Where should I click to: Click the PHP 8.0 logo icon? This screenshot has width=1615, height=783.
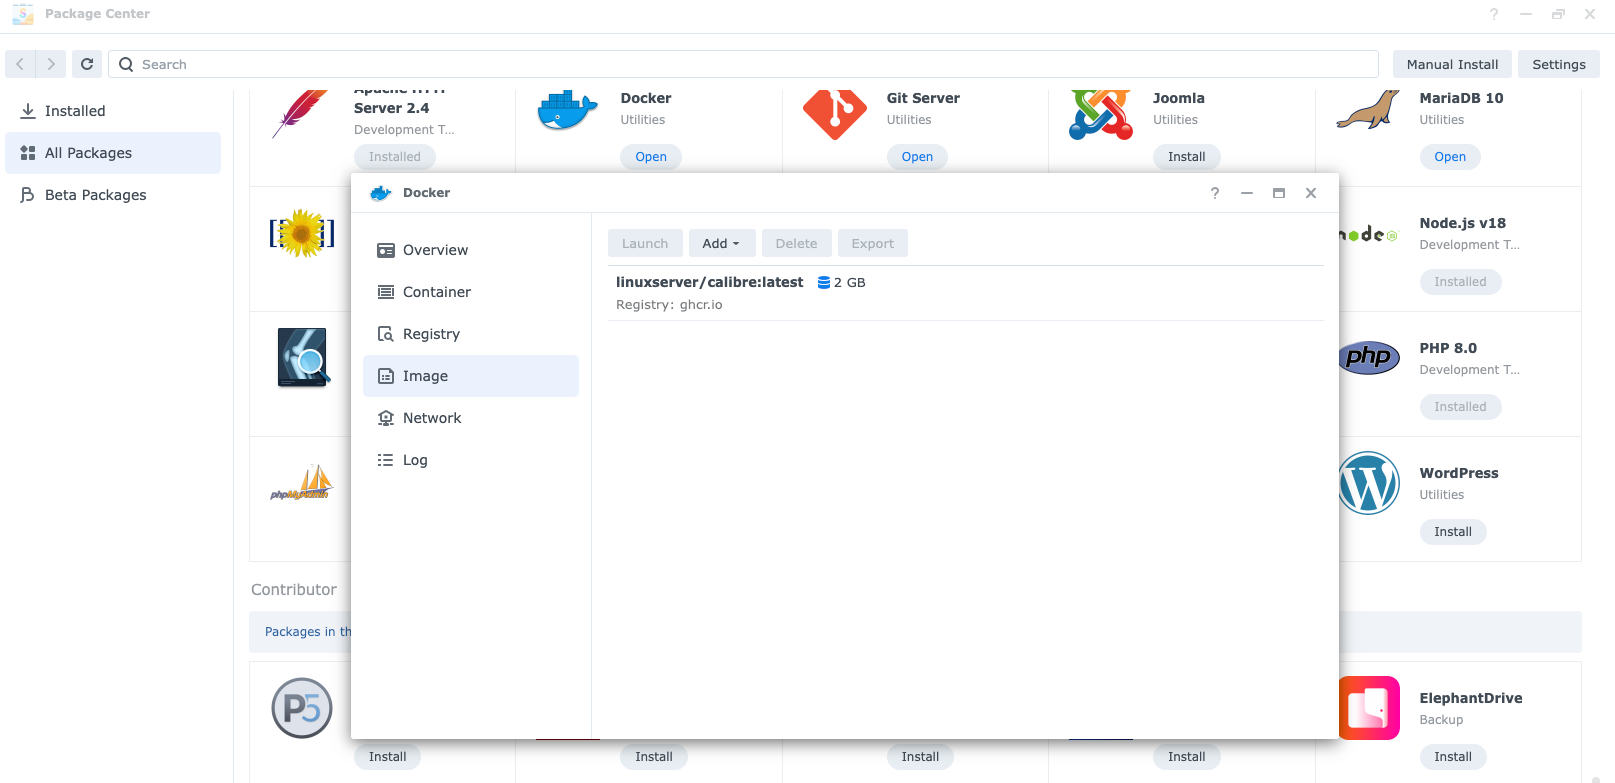(x=1369, y=357)
